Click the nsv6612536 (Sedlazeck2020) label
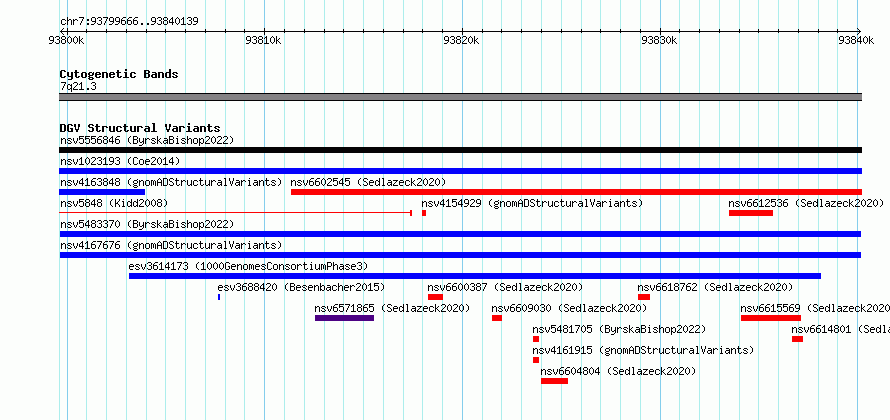The width and height of the screenshot is (890, 420). [806, 203]
